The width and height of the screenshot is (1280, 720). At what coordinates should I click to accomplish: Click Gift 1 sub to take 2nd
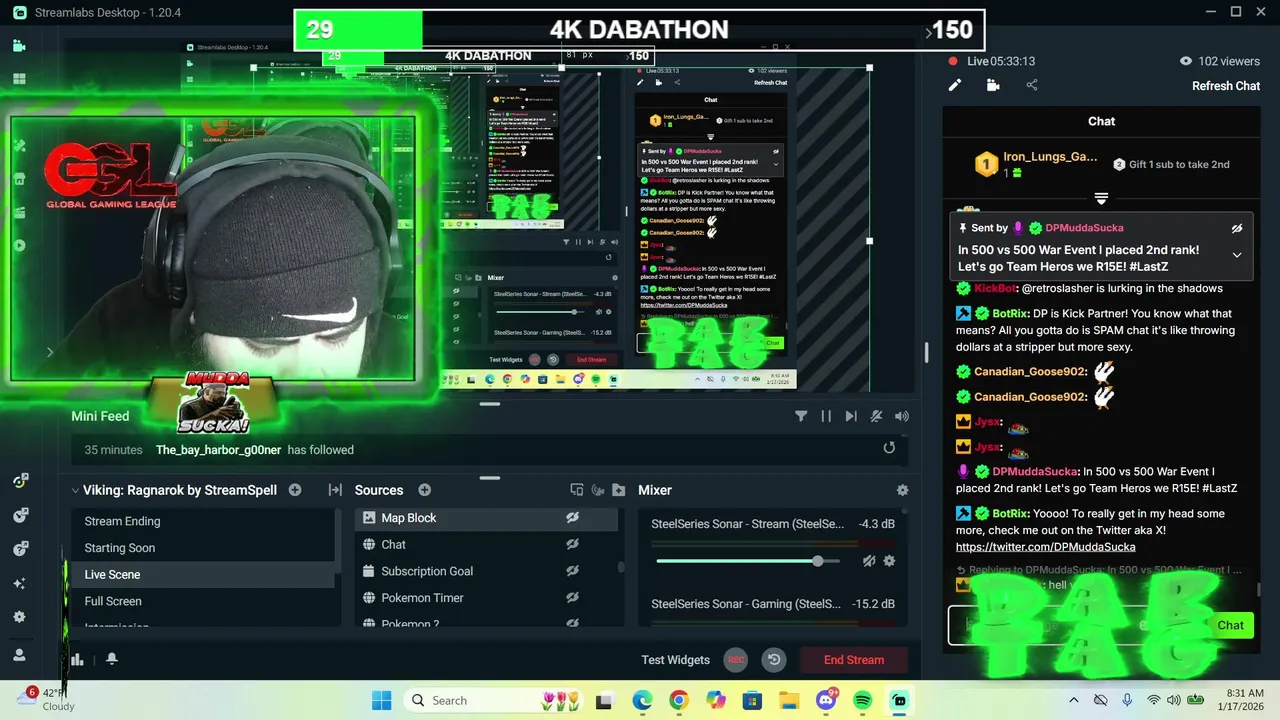1171,164
